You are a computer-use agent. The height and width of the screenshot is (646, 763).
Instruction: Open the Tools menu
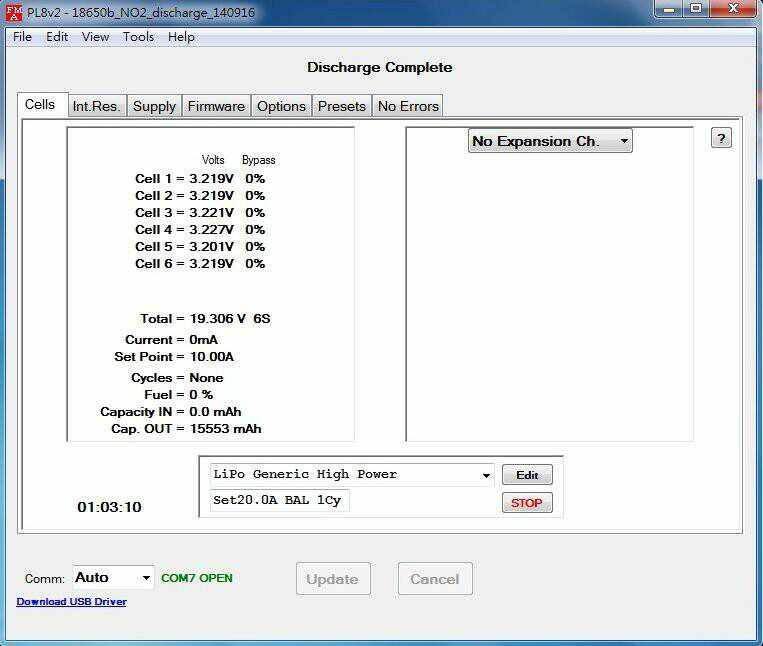coord(138,36)
